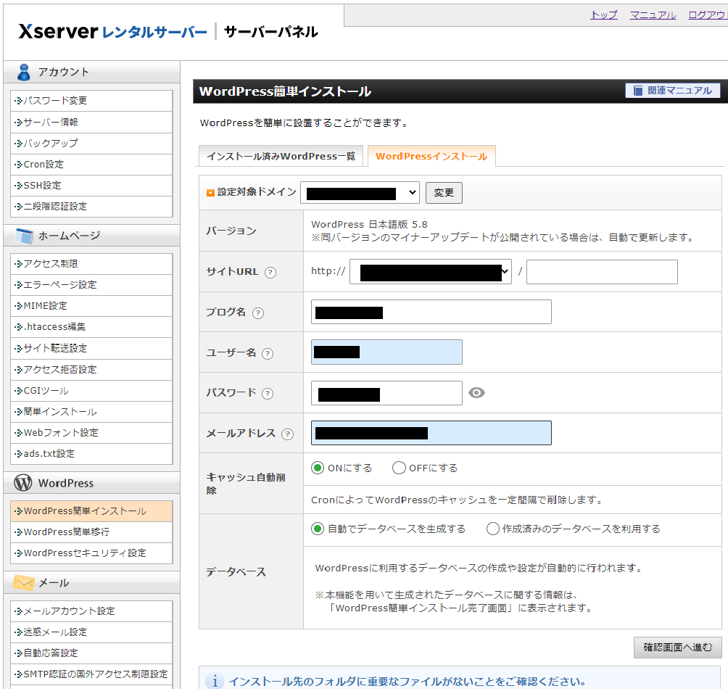The width and height of the screenshot is (728, 689).
Task: Open ads.txt設定 in sidebar
Action: tap(91, 454)
